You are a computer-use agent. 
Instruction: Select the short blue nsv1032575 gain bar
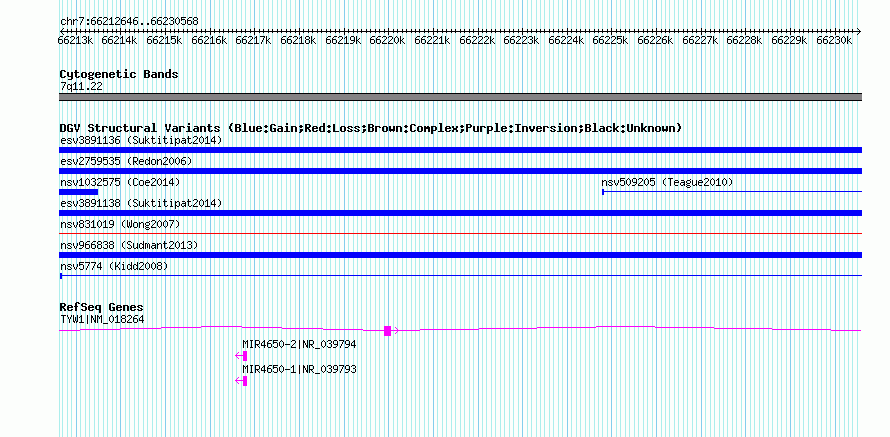pos(78,192)
